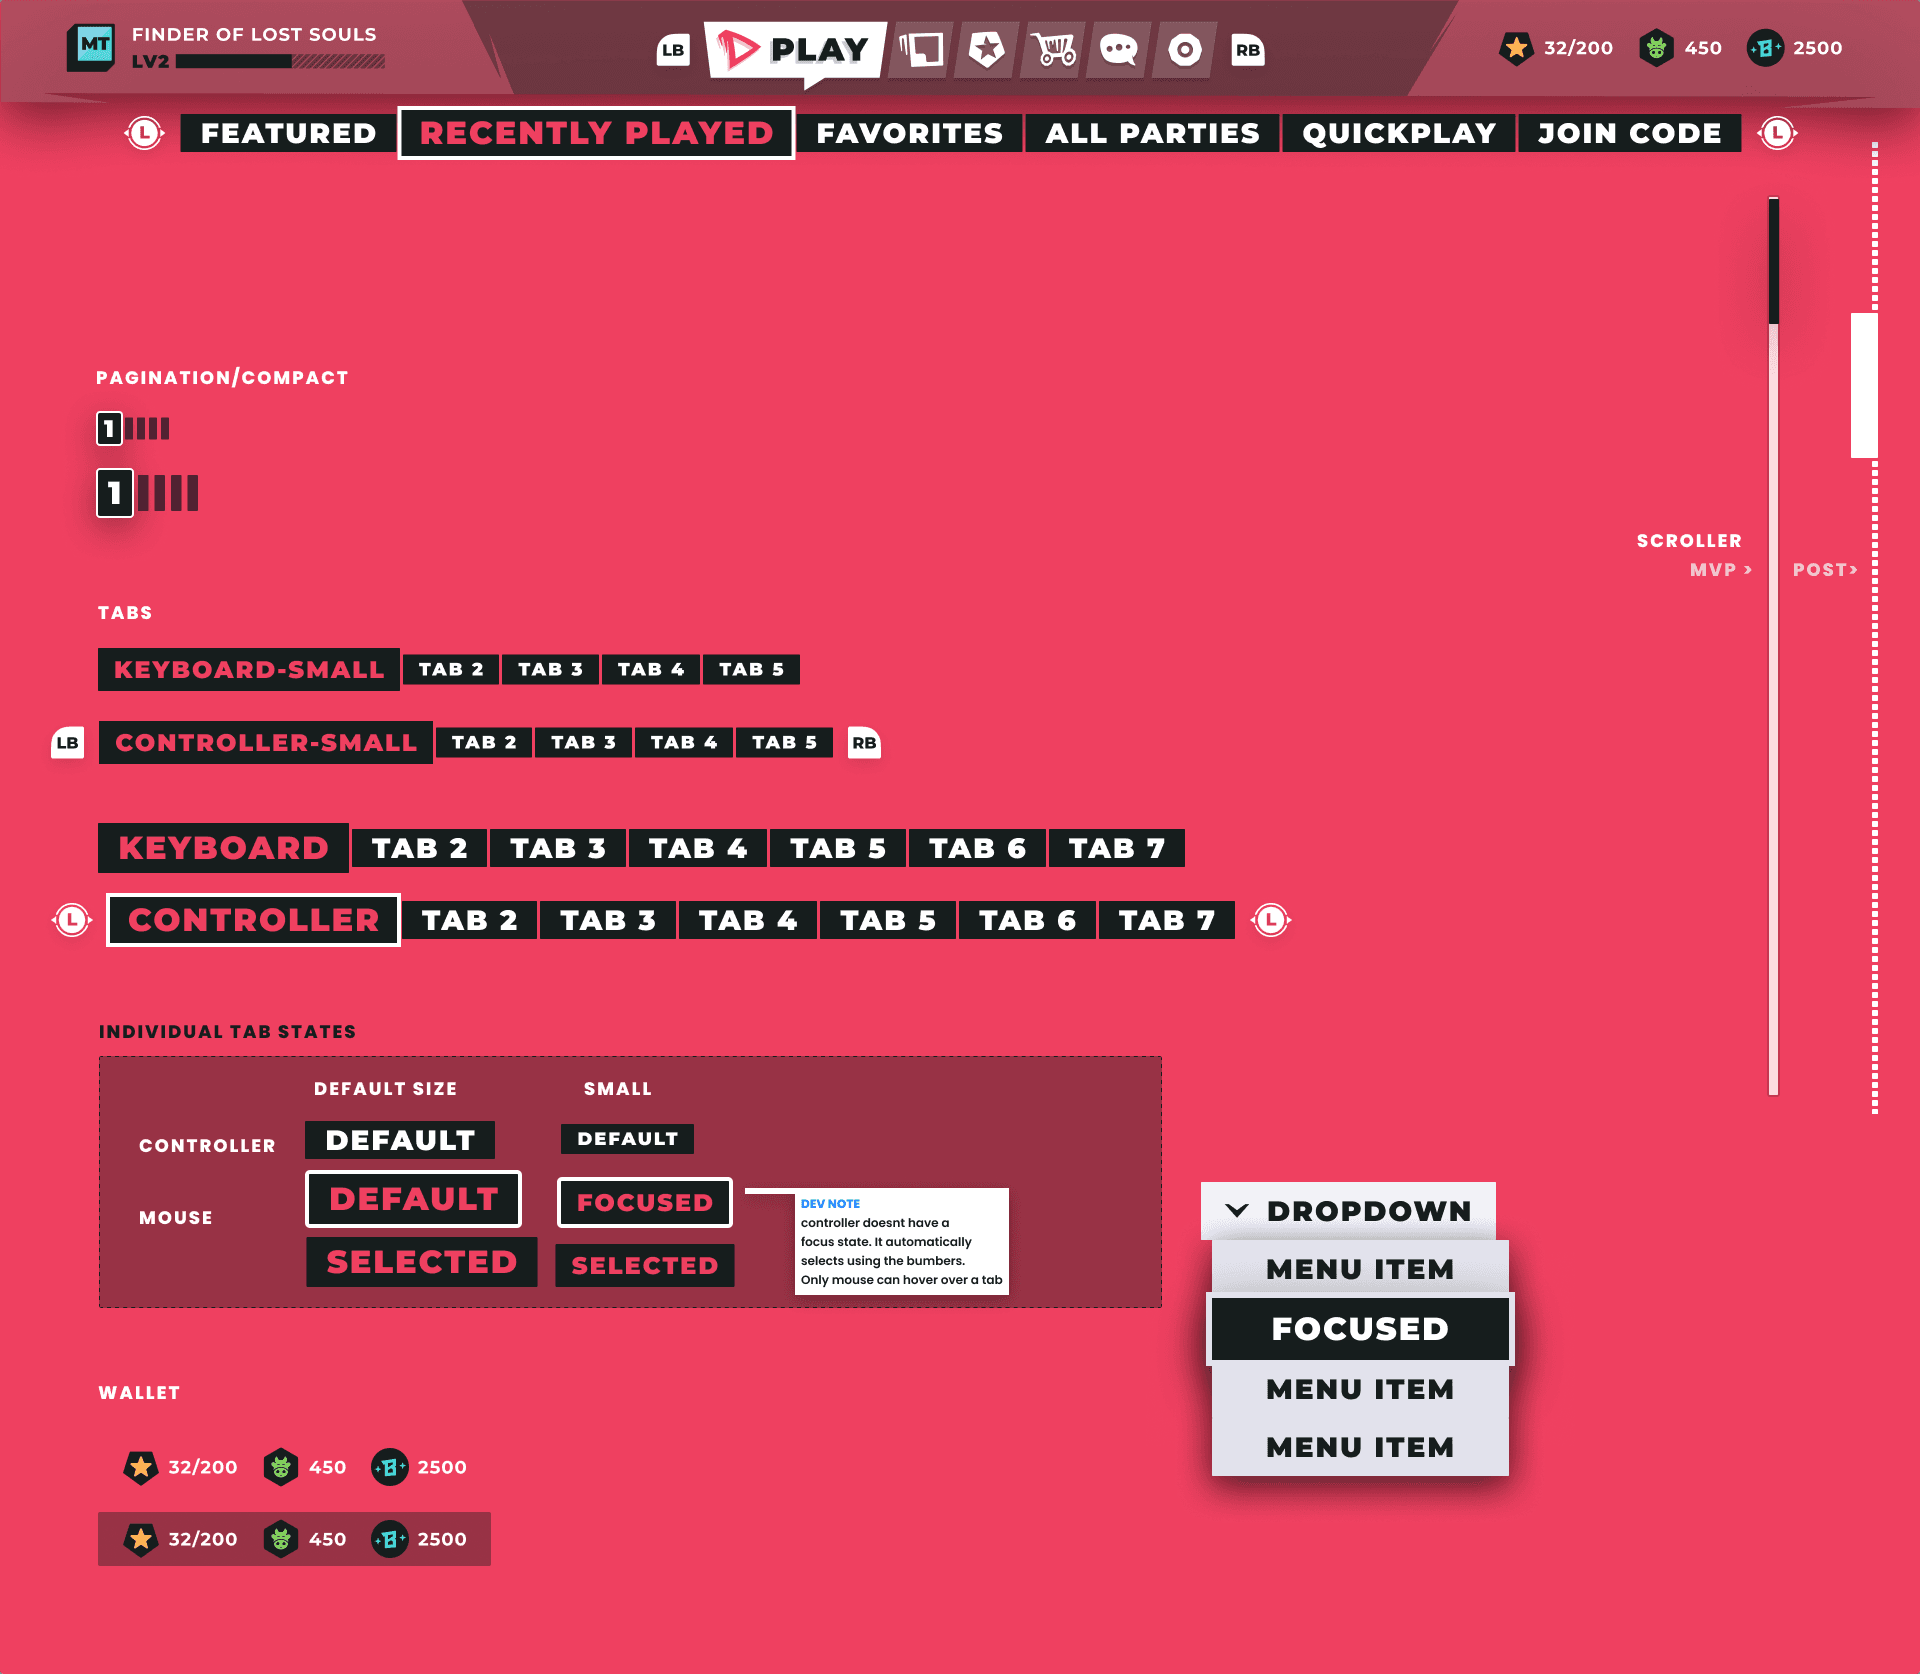Choose the last MENU ITEM in dropdown
Image resolution: width=1920 pixels, height=1674 pixels.
pyautogui.click(x=1360, y=1447)
